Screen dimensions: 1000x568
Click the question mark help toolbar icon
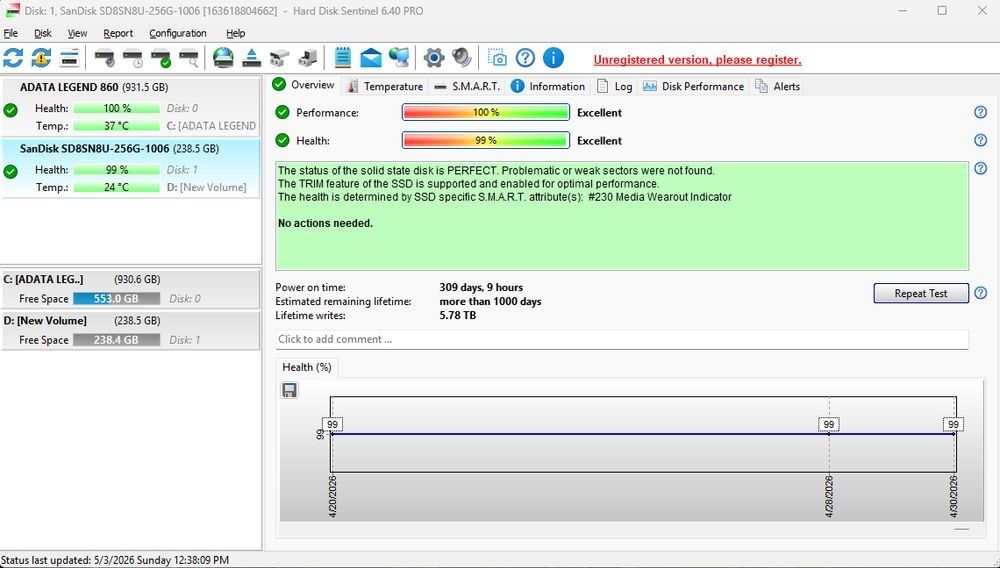(x=525, y=58)
